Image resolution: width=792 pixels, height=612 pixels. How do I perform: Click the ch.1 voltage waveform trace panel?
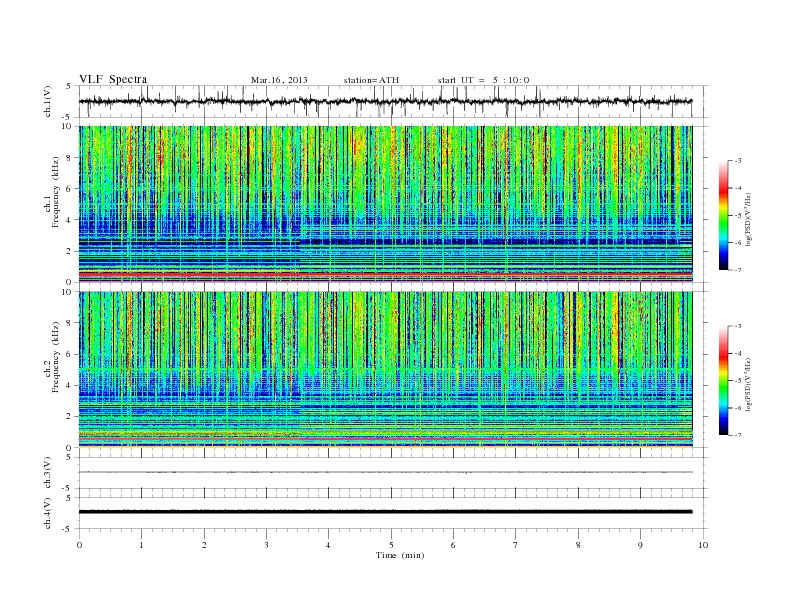(x=392, y=101)
